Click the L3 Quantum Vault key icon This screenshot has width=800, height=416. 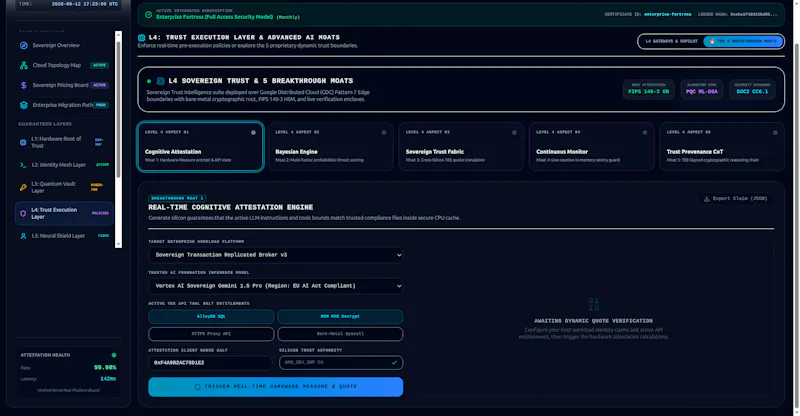(23, 187)
